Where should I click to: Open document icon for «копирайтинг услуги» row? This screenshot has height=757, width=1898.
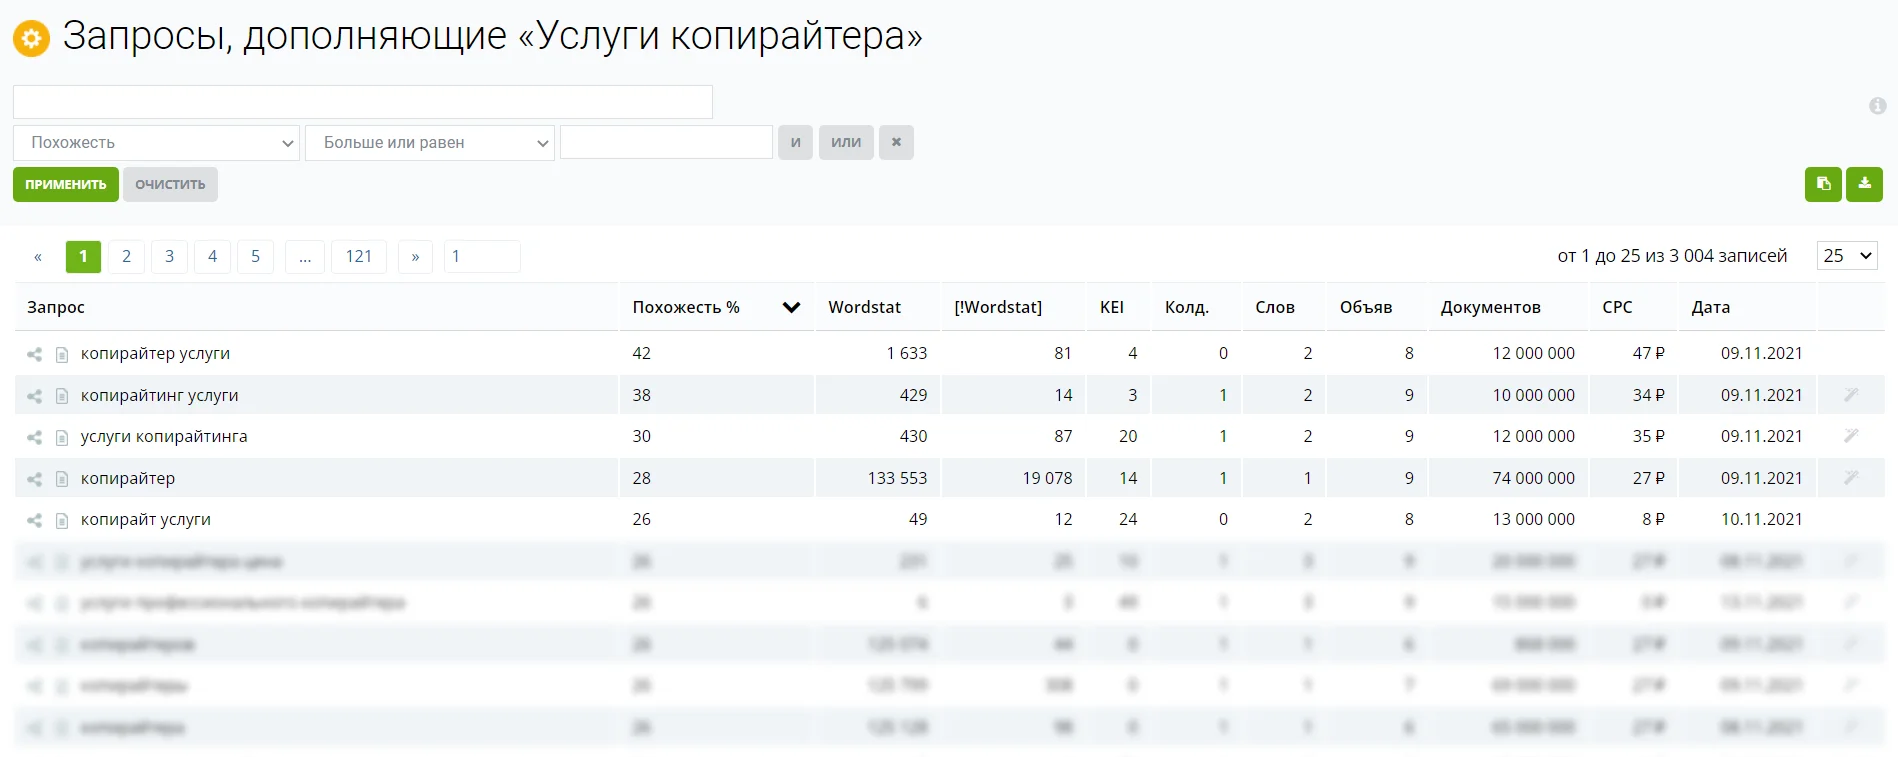click(62, 396)
